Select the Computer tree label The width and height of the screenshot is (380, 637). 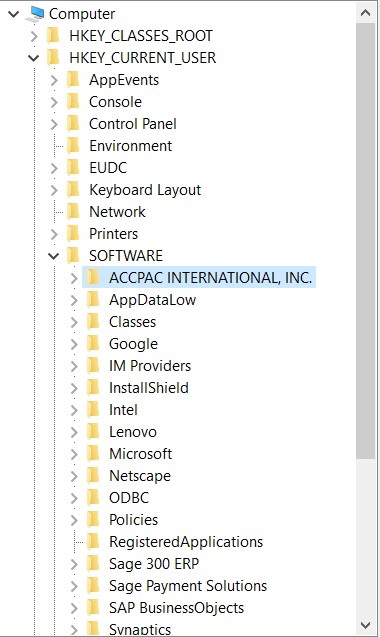pos(82,14)
